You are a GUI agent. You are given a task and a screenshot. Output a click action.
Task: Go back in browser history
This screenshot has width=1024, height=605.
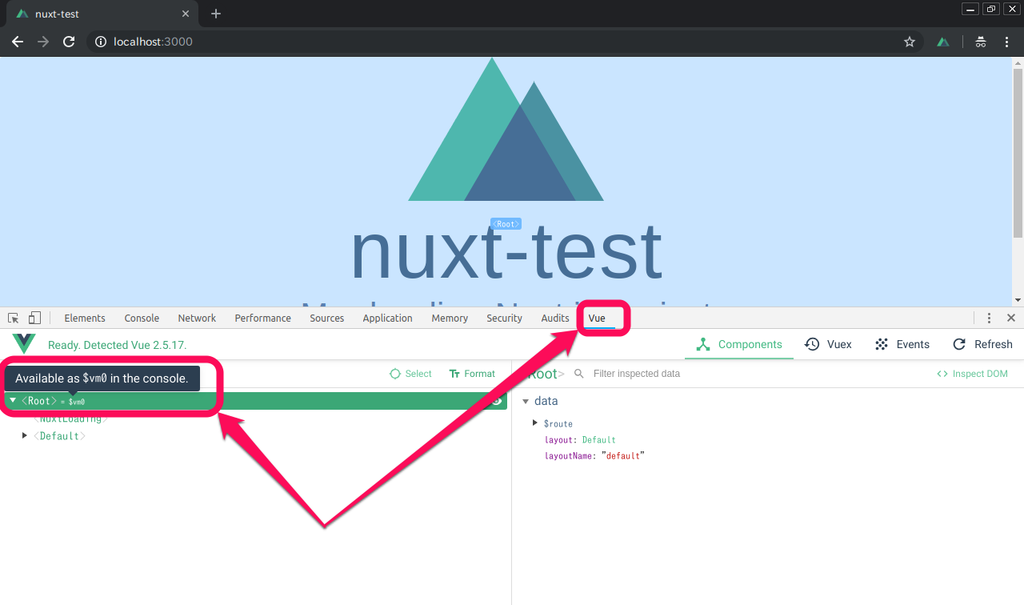point(18,42)
